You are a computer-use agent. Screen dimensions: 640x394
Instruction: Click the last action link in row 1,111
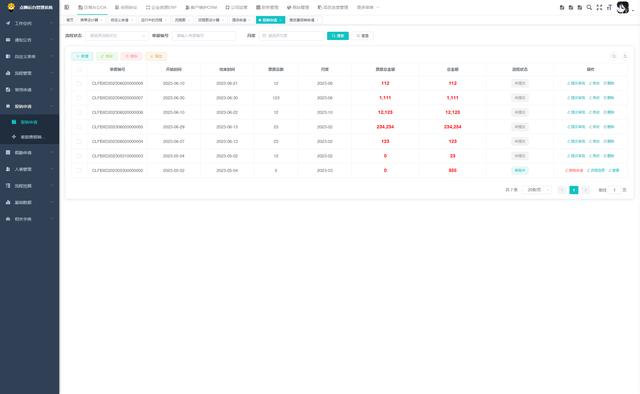pos(609,98)
